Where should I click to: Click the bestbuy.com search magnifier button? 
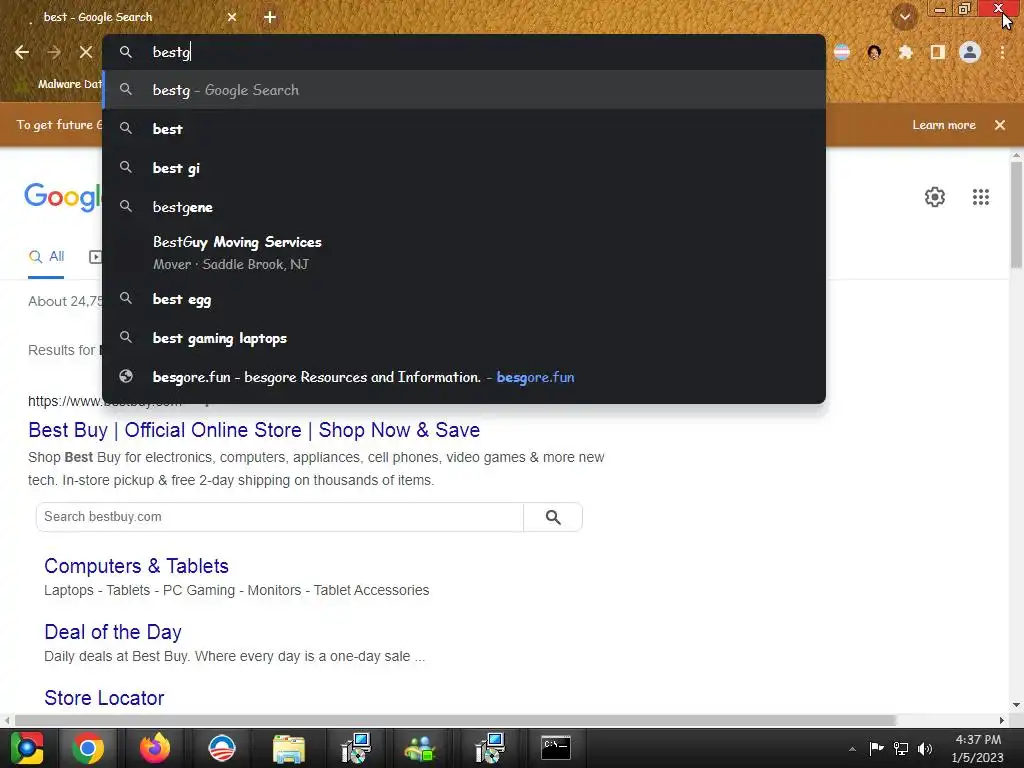pos(553,517)
